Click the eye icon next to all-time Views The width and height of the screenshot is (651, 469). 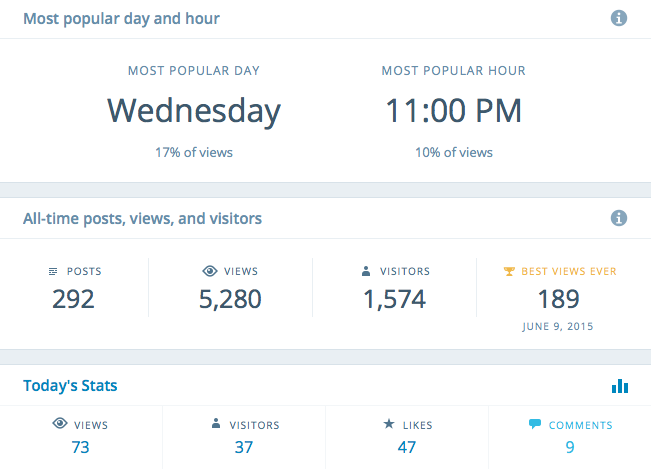[209, 271]
